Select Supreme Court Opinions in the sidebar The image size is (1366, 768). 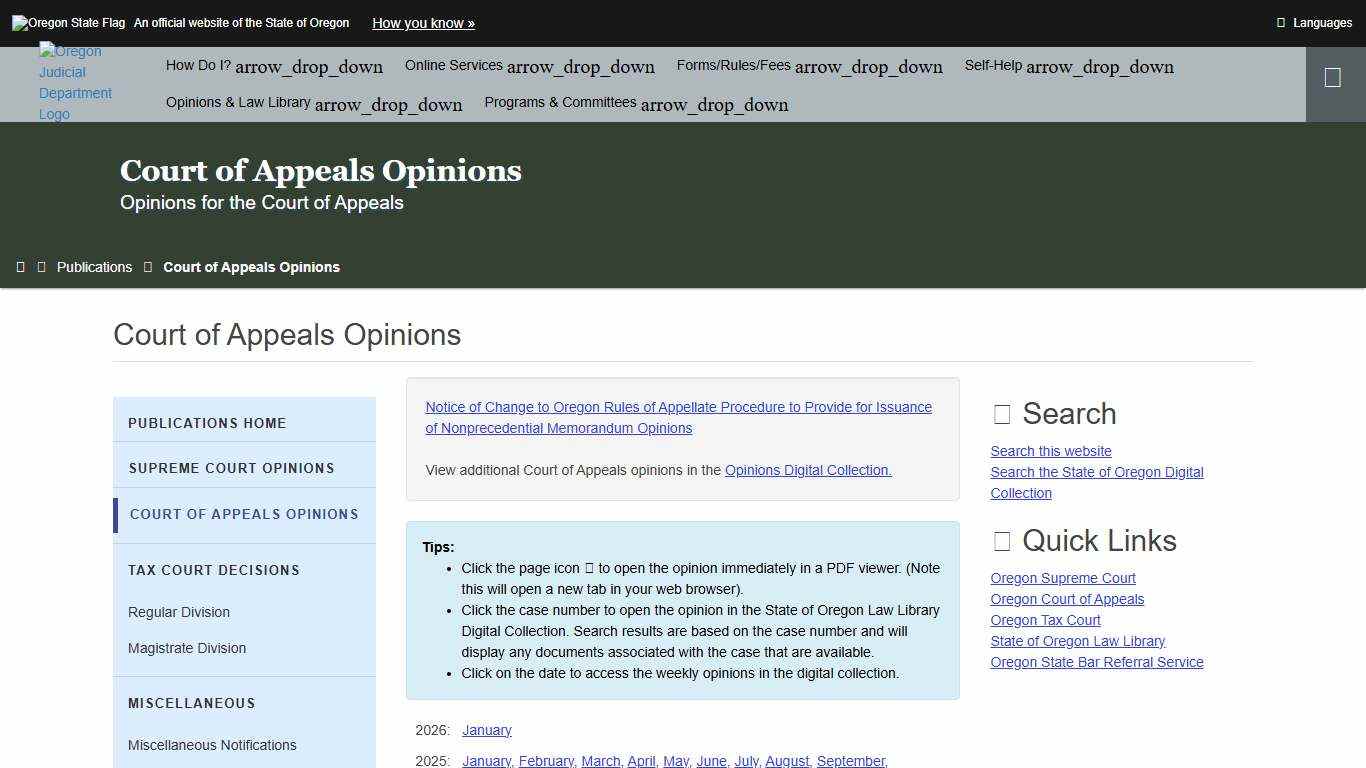click(x=231, y=467)
